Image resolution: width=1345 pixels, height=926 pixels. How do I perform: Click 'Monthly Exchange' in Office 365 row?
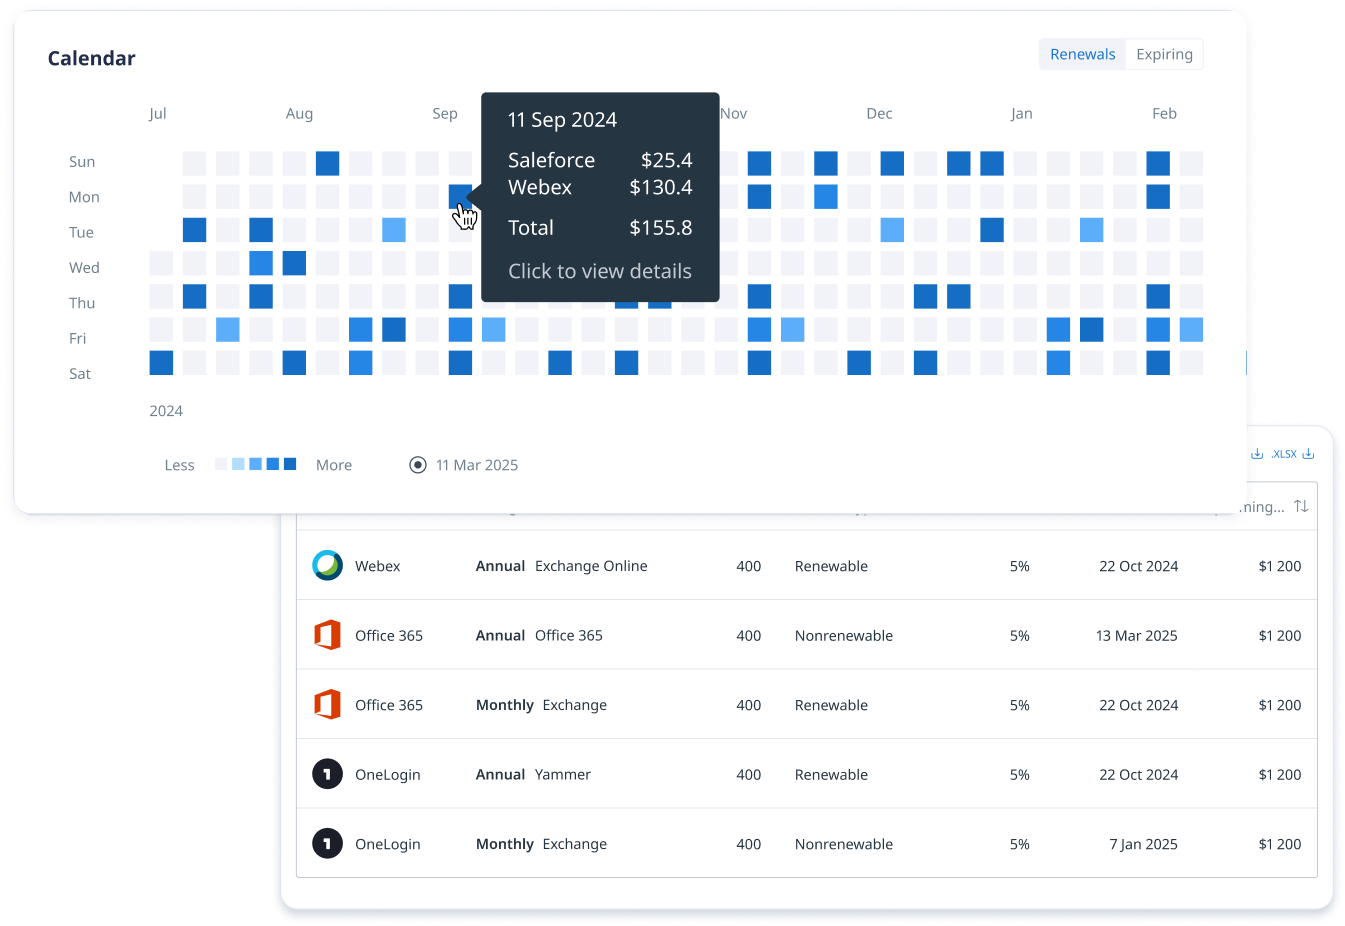click(541, 705)
